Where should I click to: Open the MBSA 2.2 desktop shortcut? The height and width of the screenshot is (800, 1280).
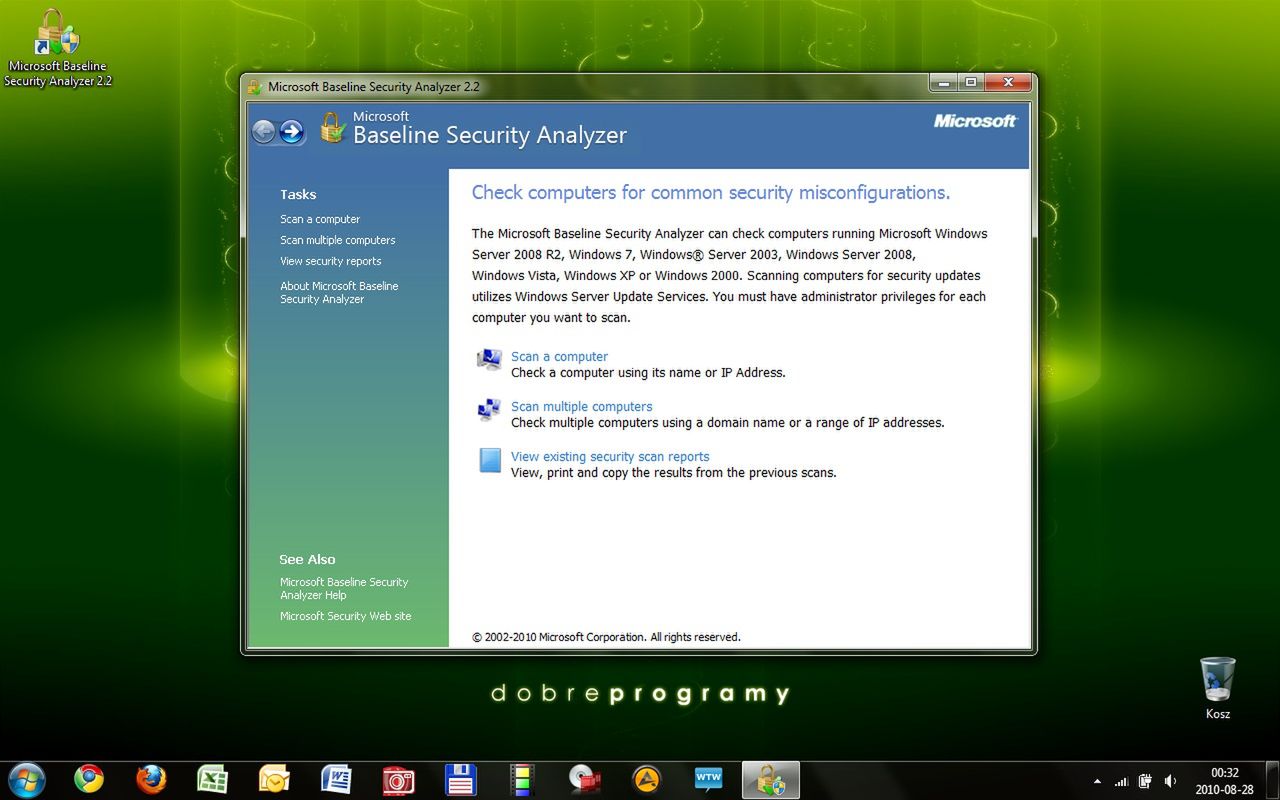tap(57, 48)
